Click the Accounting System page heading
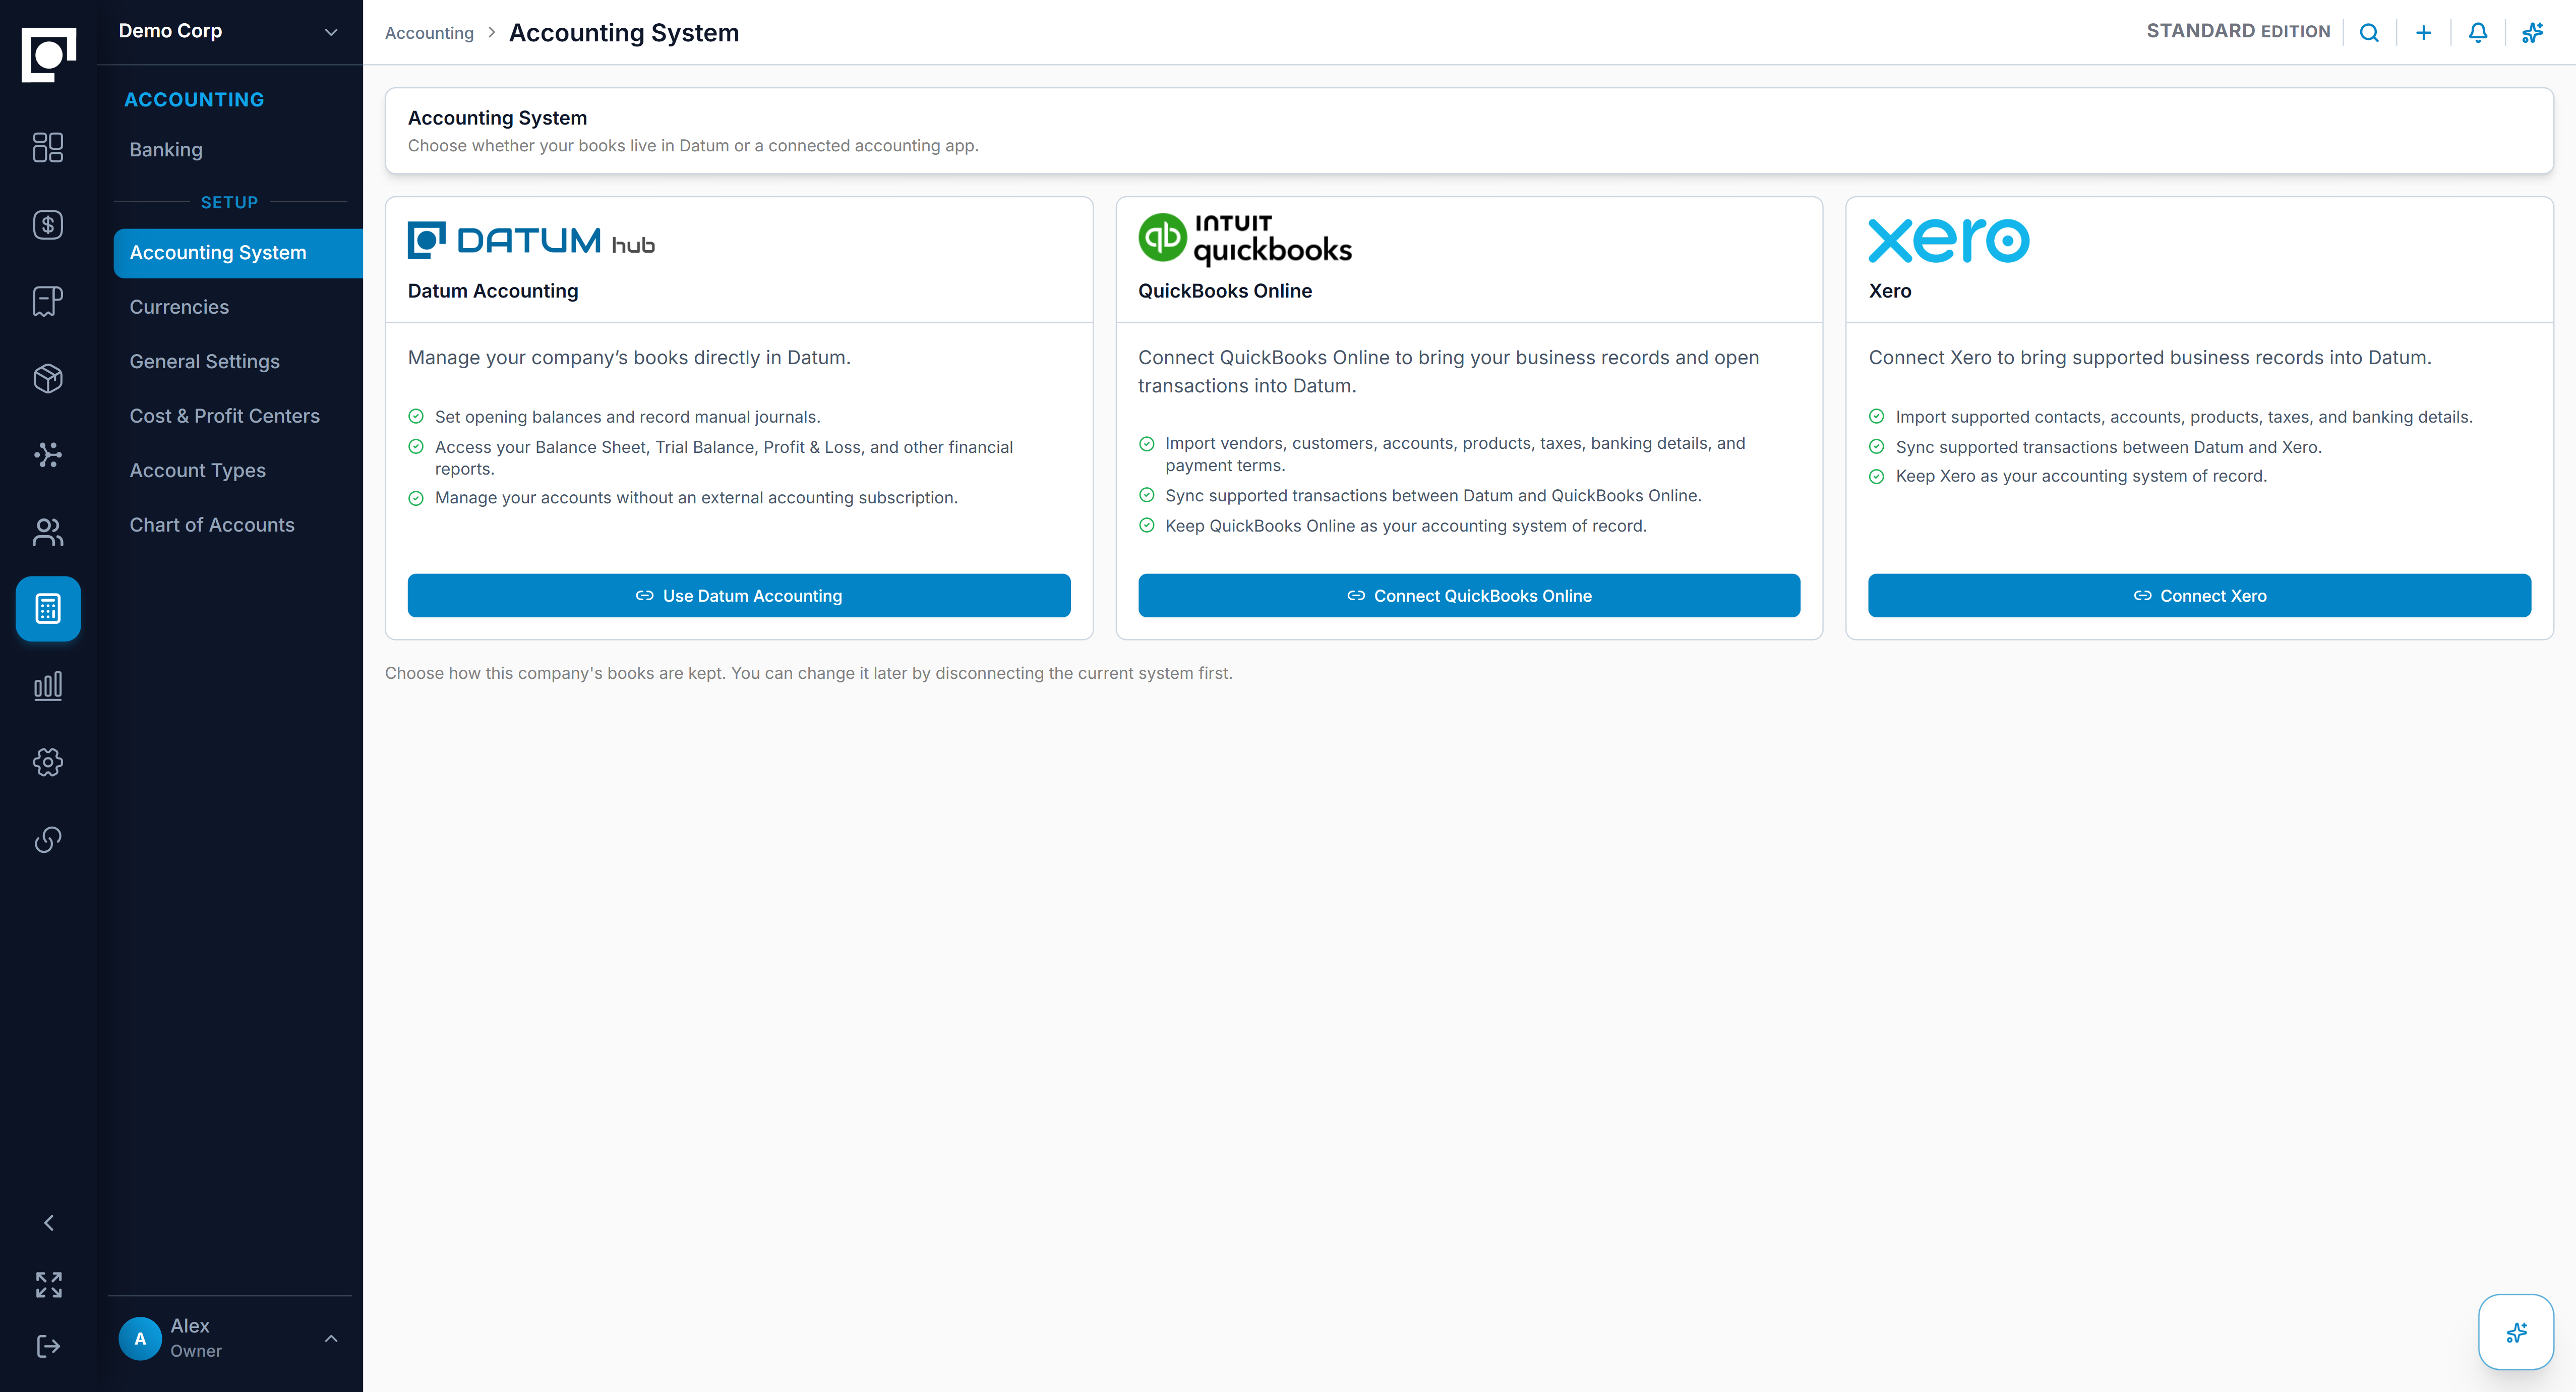Viewport: 2576px width, 1392px height. click(x=624, y=33)
